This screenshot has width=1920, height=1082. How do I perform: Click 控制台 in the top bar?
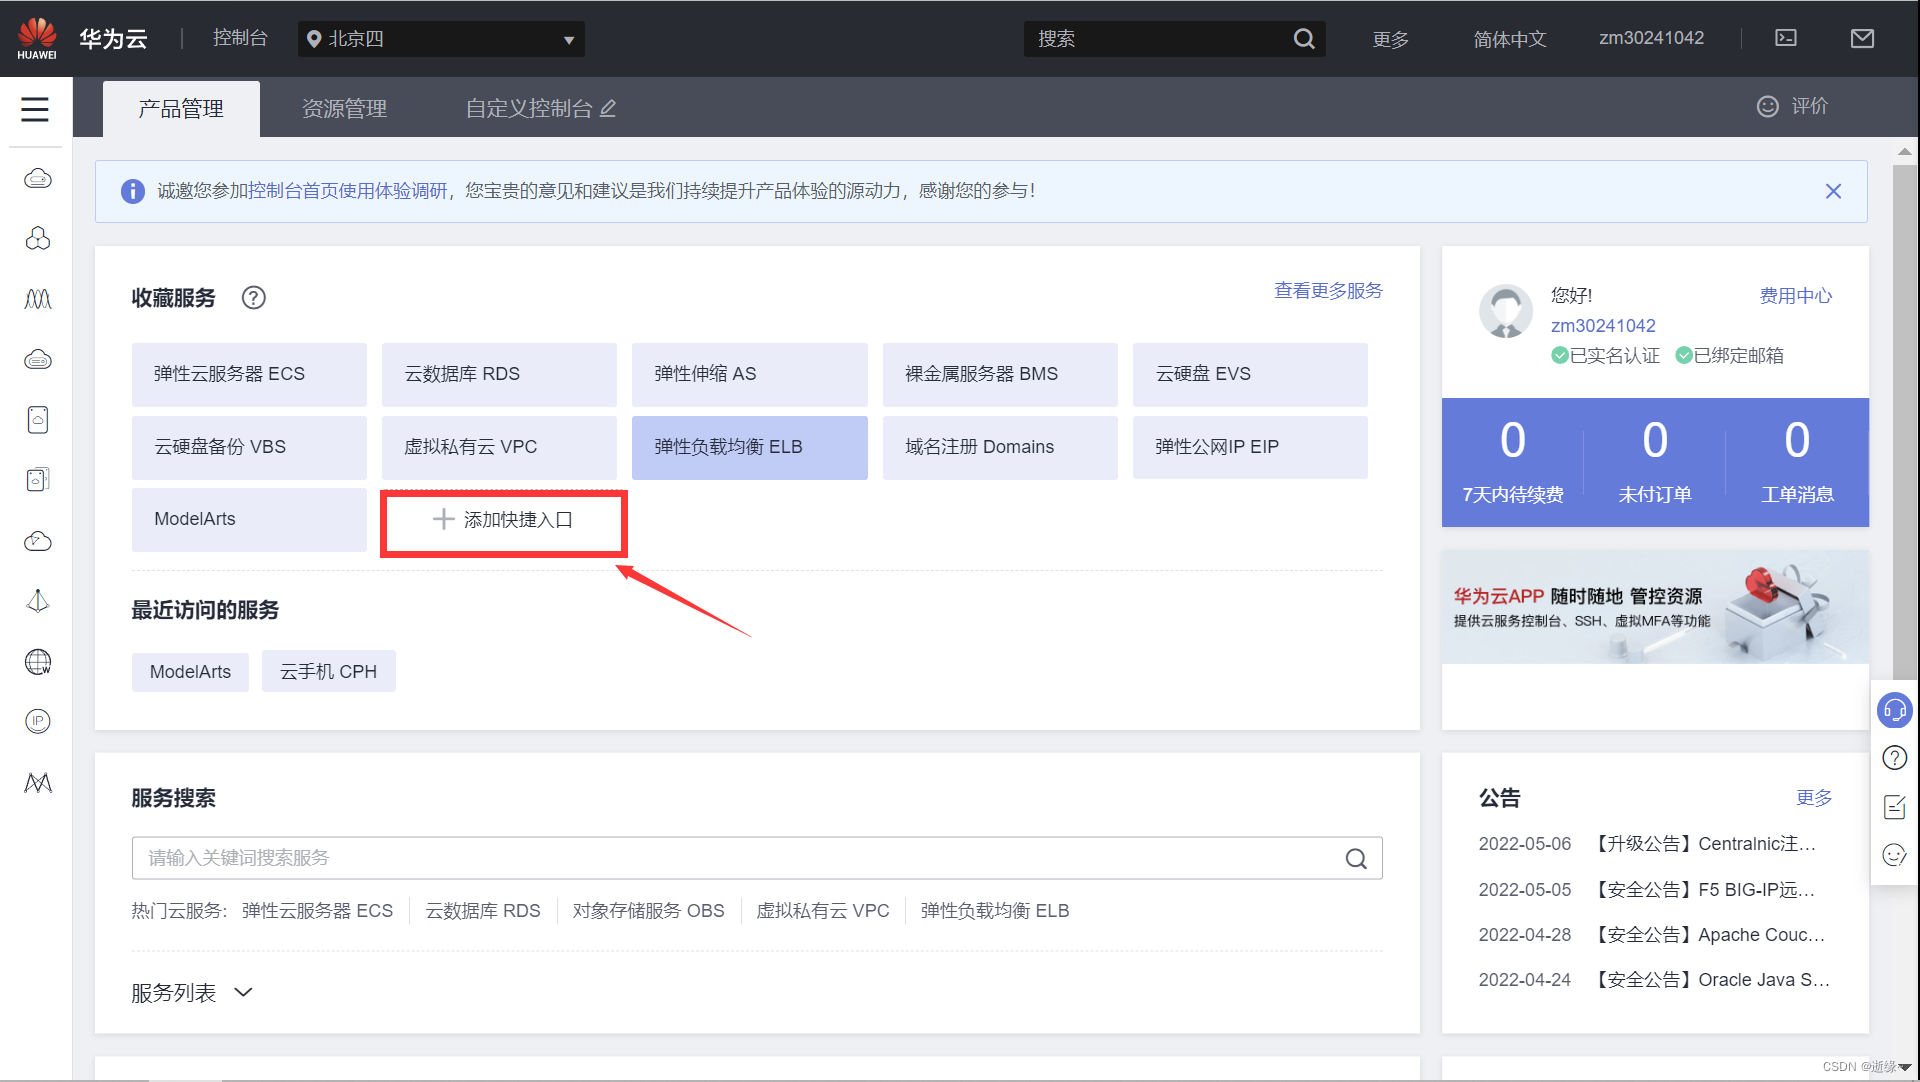click(240, 38)
